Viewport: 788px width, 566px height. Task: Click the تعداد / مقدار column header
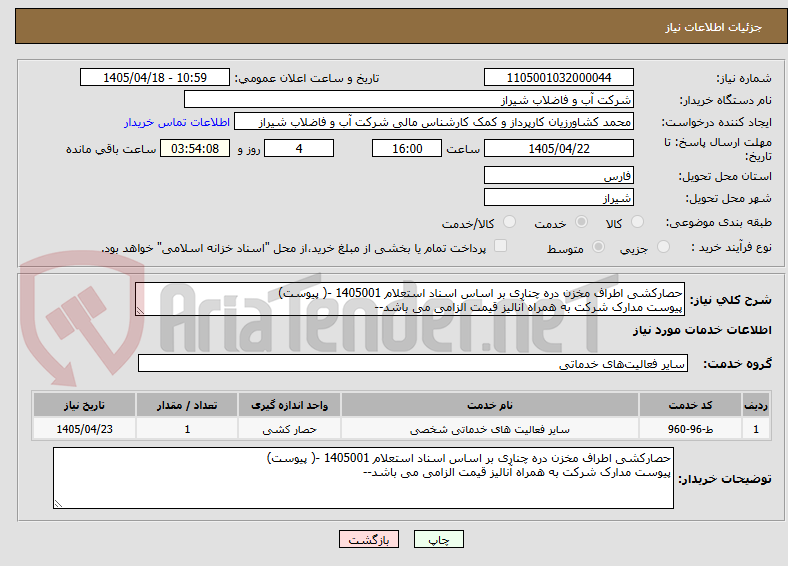click(x=187, y=405)
